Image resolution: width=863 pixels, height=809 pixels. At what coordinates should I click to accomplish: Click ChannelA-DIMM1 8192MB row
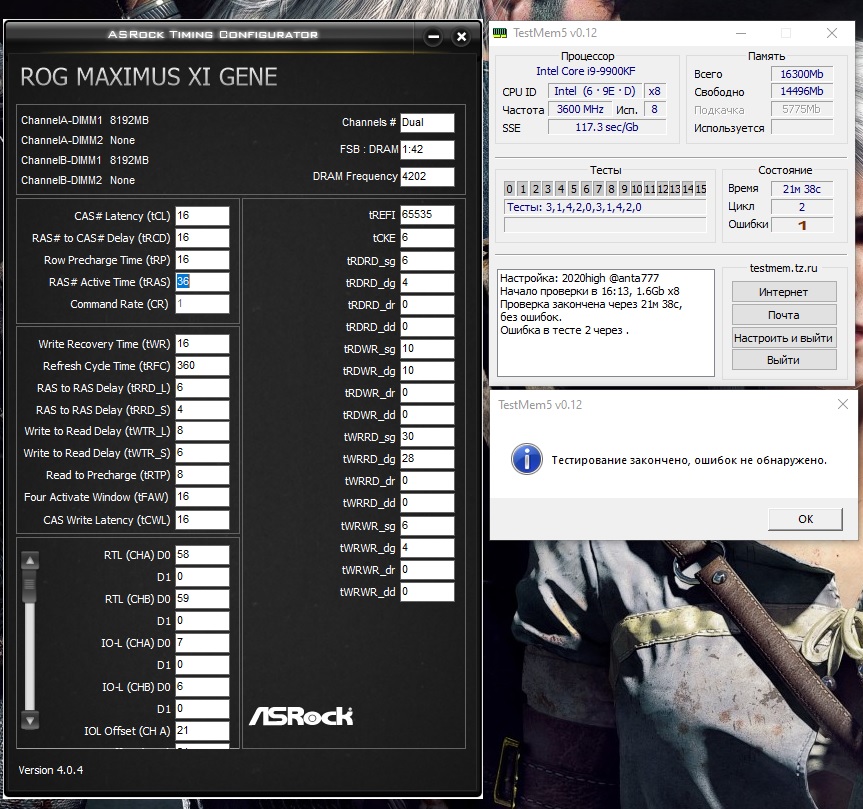85,120
